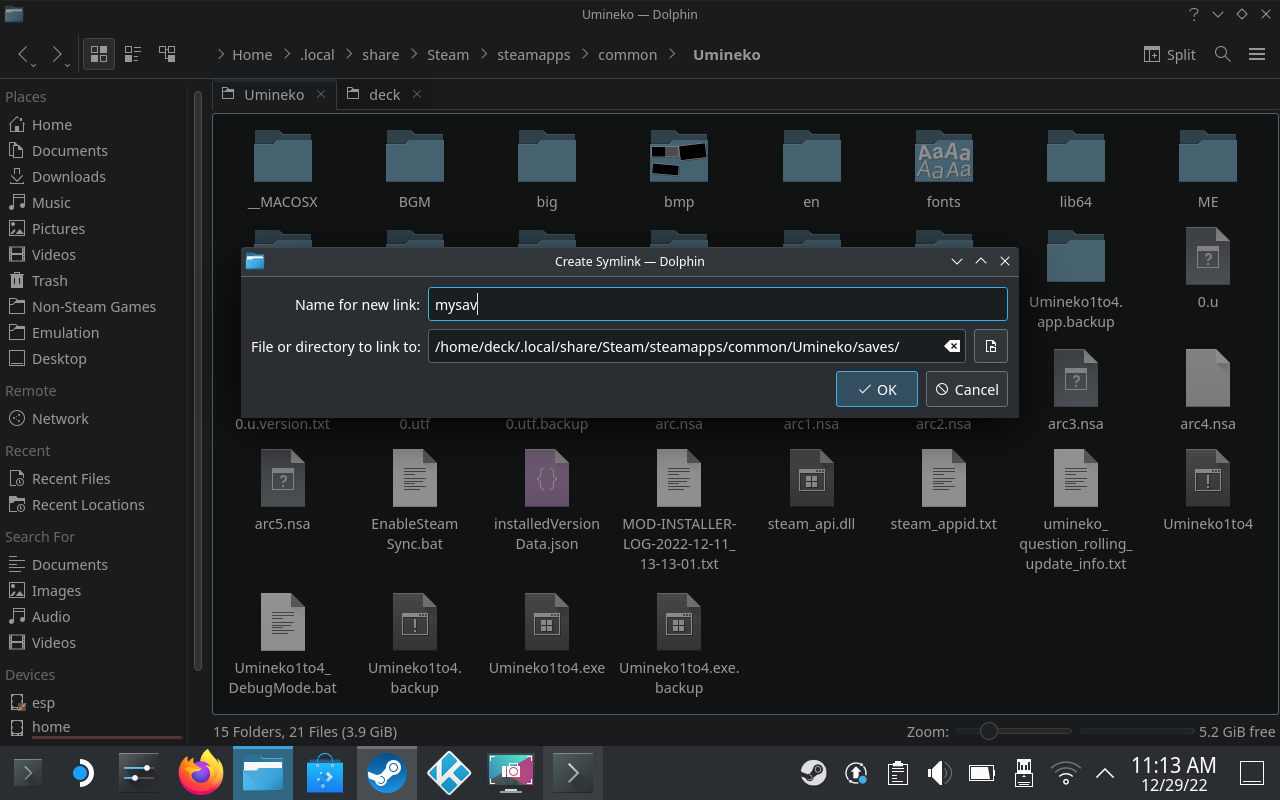This screenshot has height=800, width=1280.
Task: Open the battery tray icon
Action: point(982,772)
